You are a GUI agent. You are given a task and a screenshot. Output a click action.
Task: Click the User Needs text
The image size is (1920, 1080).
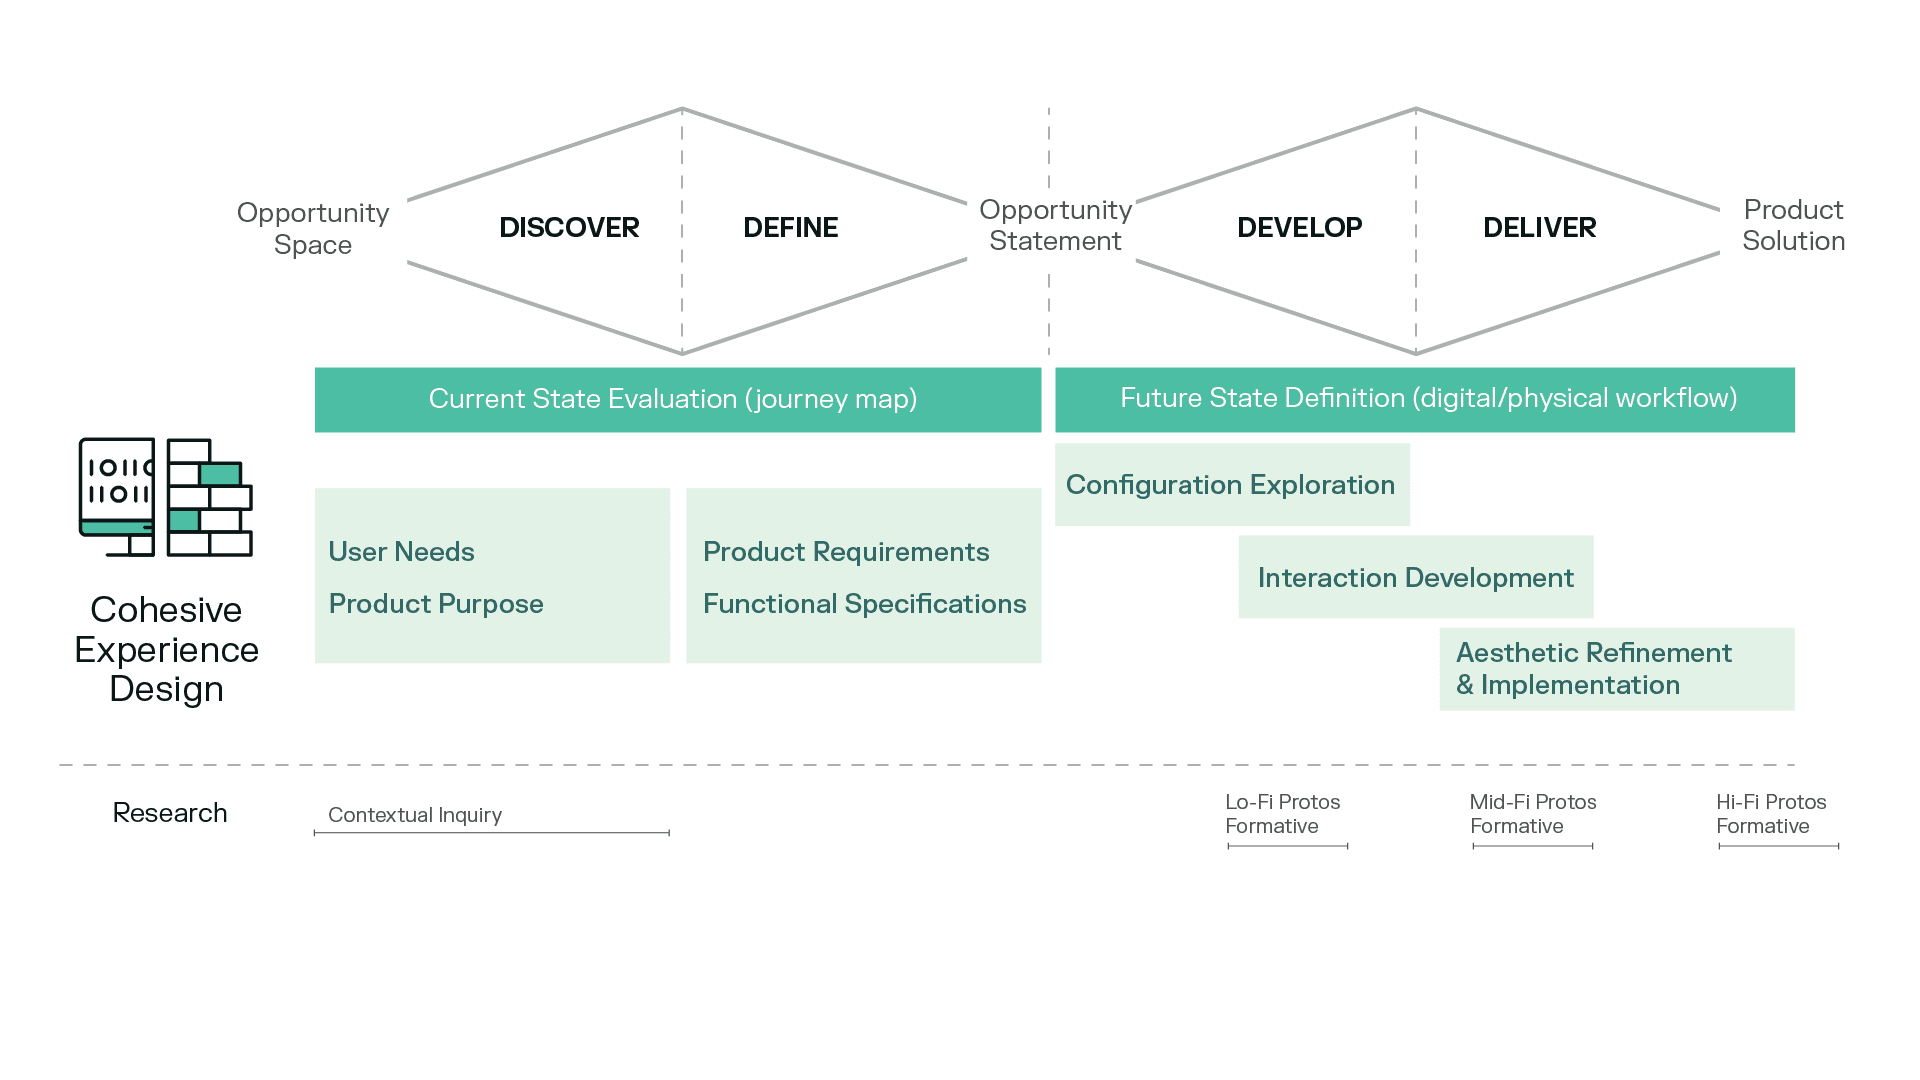click(401, 552)
